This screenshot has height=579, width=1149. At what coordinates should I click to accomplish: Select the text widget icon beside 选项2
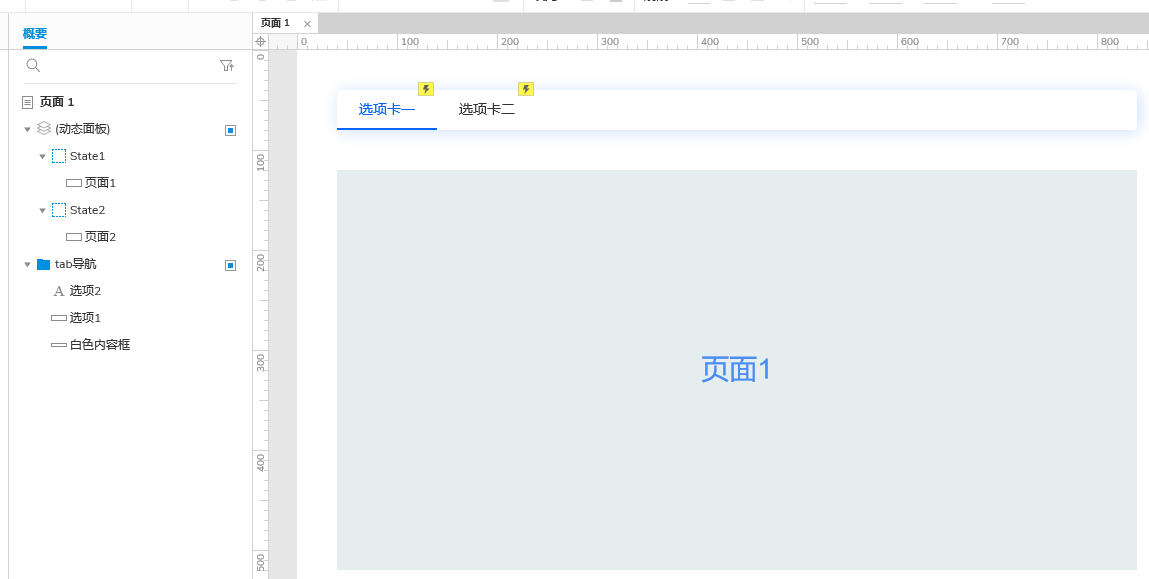[x=60, y=290]
